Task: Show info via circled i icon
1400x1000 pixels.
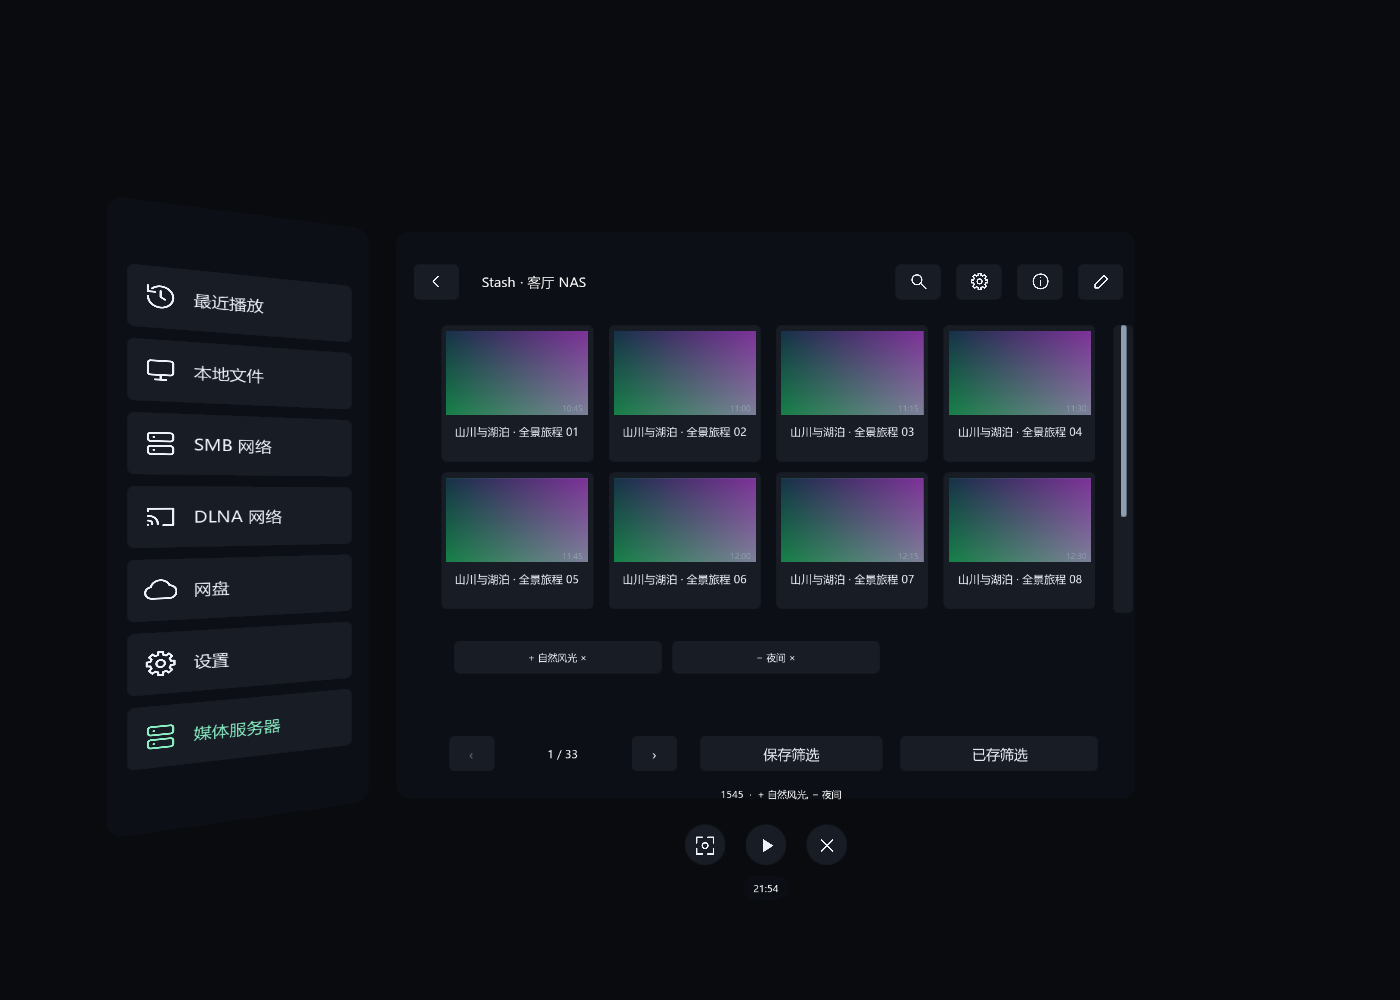Action: (1040, 282)
